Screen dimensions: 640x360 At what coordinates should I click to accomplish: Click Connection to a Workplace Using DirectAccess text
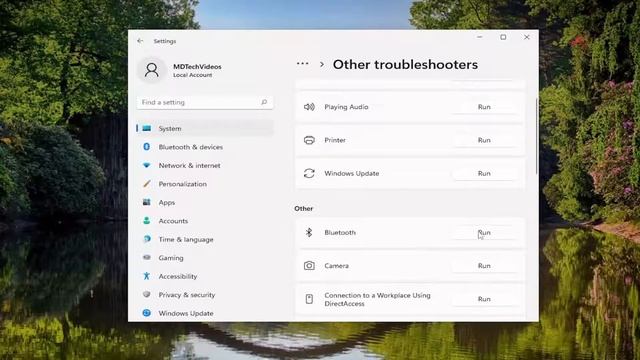[x=377, y=299]
